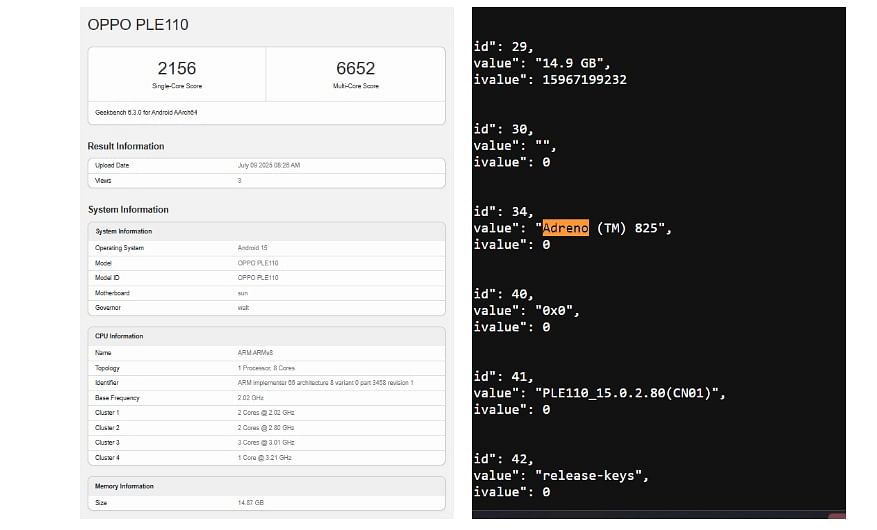Click the Views label
Screen dimensions: 877x530
point(103,181)
